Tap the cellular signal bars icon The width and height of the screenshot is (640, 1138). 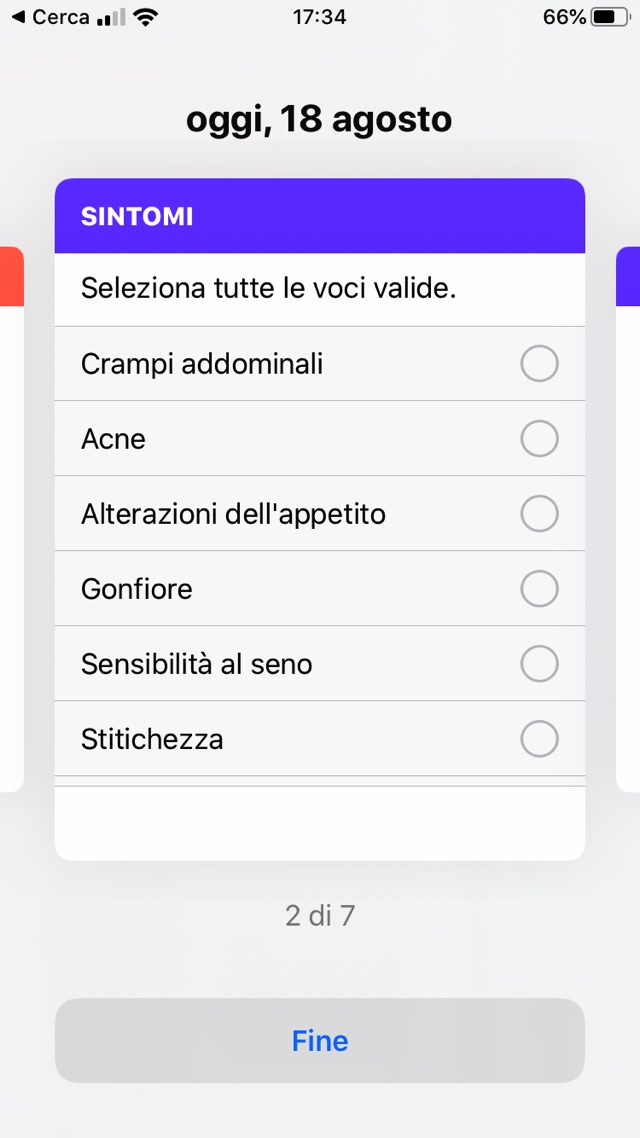[110, 18]
